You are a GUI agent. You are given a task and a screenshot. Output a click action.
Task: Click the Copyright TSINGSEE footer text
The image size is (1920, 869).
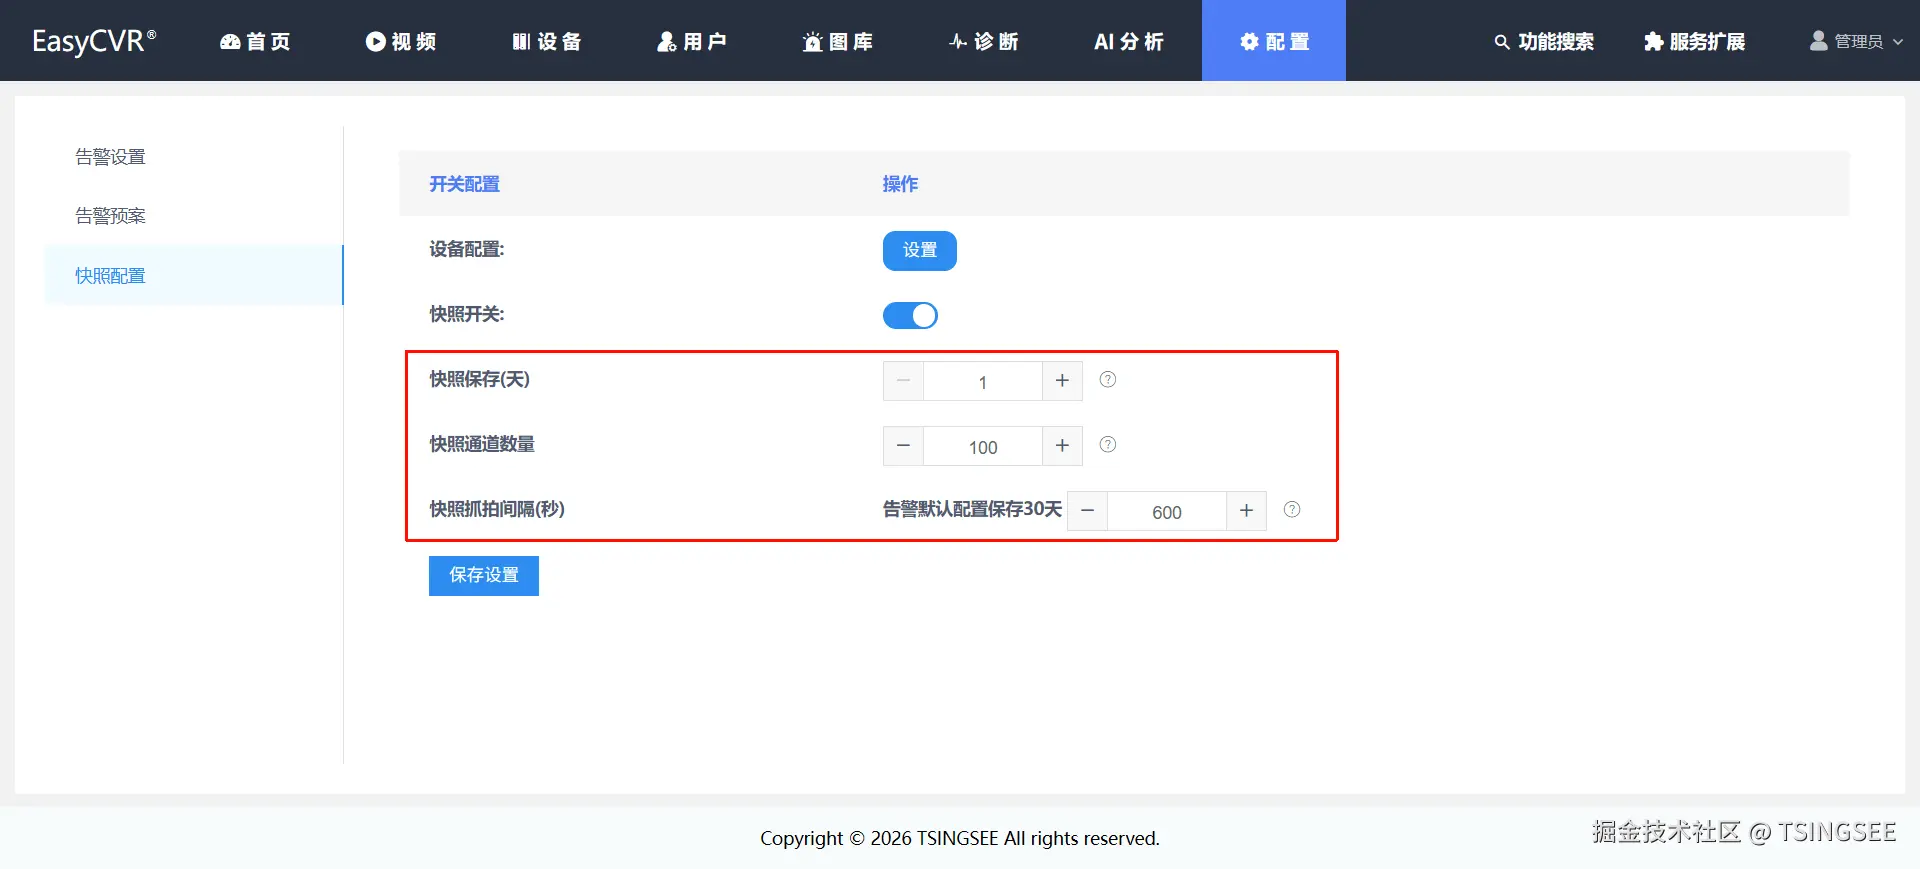(960, 838)
